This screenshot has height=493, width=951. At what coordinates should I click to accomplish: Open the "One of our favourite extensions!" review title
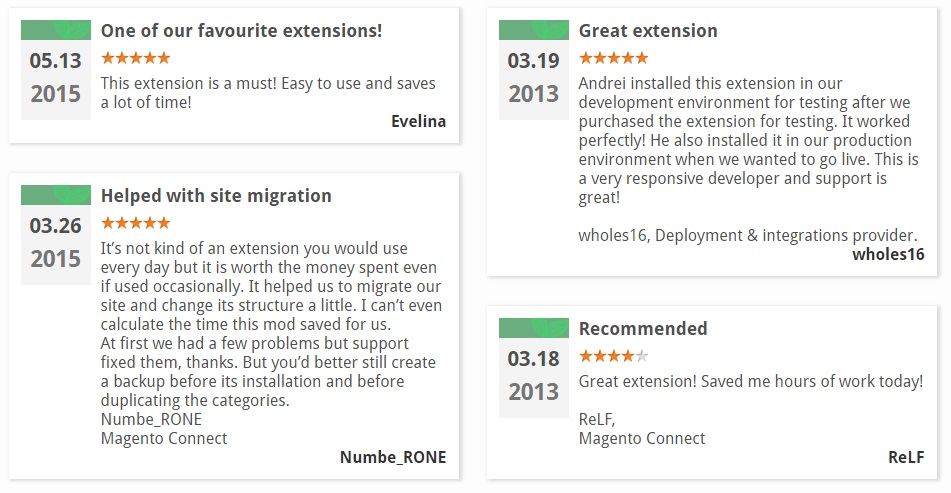pyautogui.click(x=241, y=30)
